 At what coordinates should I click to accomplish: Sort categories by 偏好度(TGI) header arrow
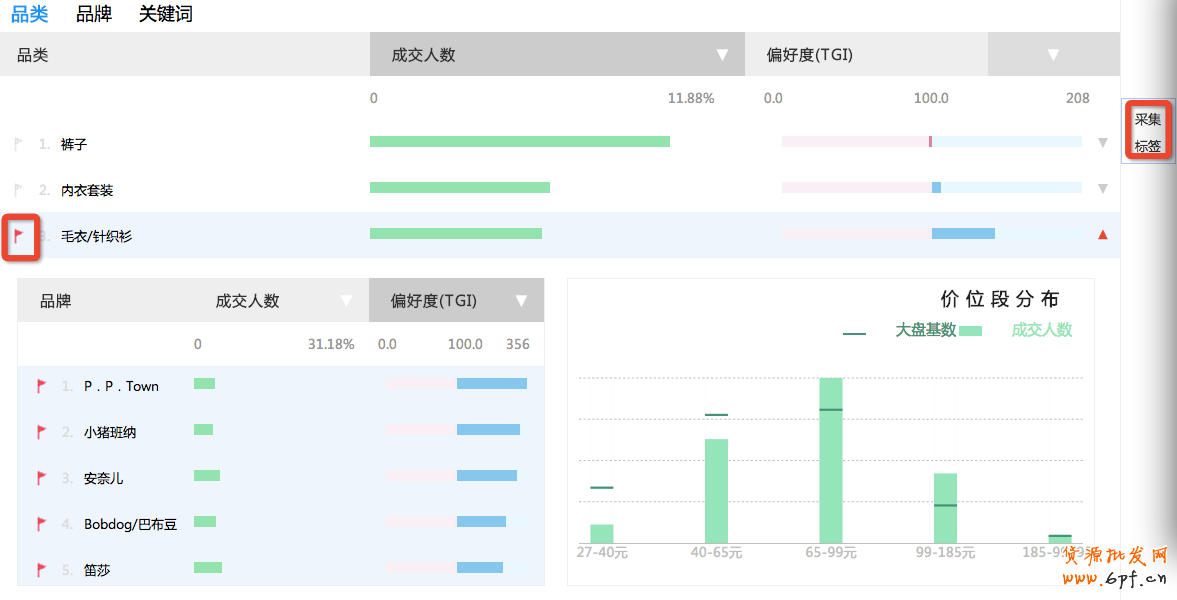(1053, 55)
